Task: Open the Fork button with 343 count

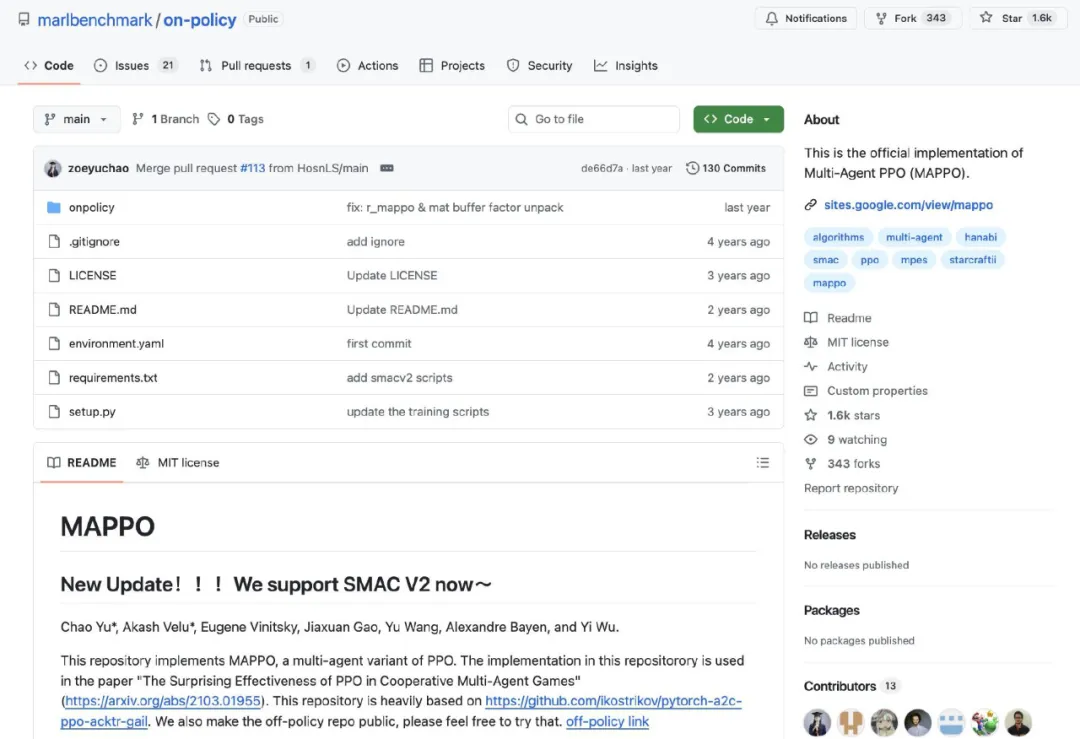Action: (x=911, y=18)
